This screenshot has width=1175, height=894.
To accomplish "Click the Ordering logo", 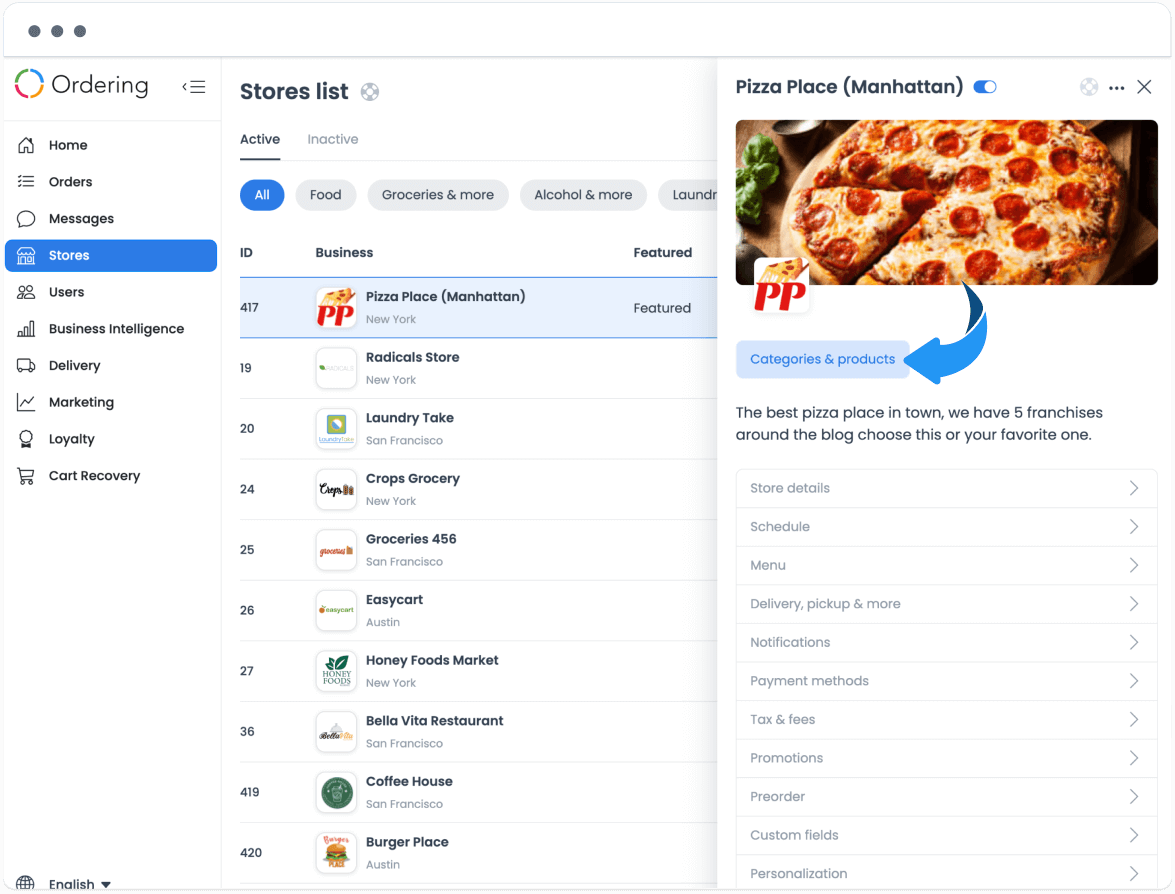I will [82, 85].
